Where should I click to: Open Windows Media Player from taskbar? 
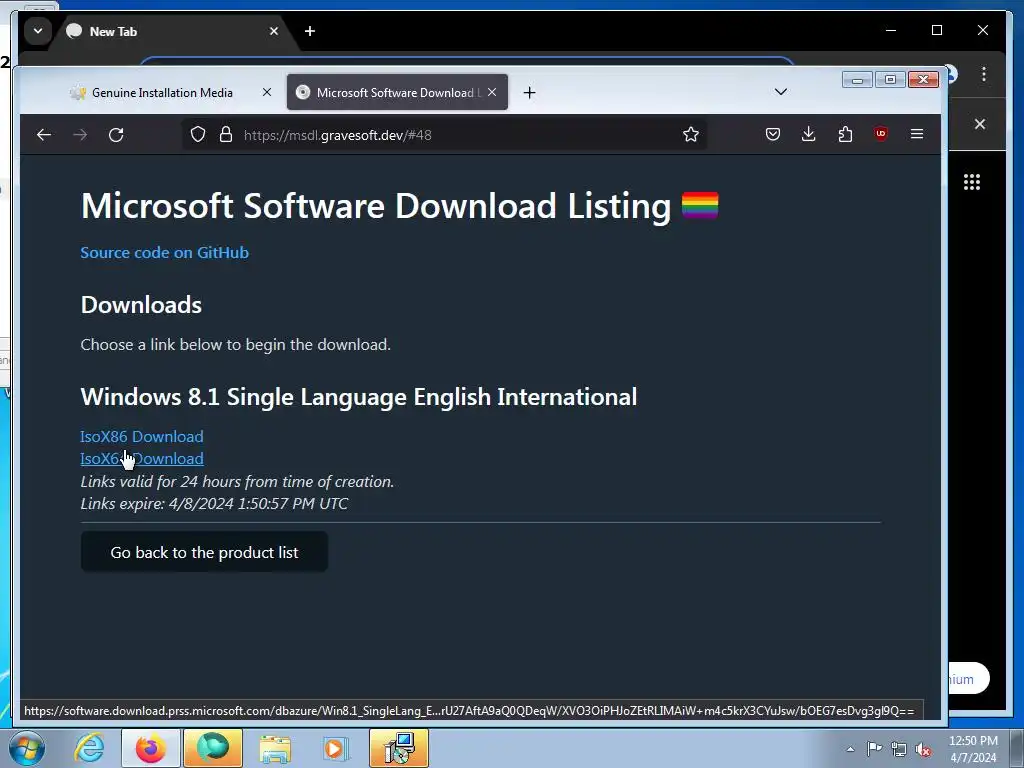[x=336, y=748]
